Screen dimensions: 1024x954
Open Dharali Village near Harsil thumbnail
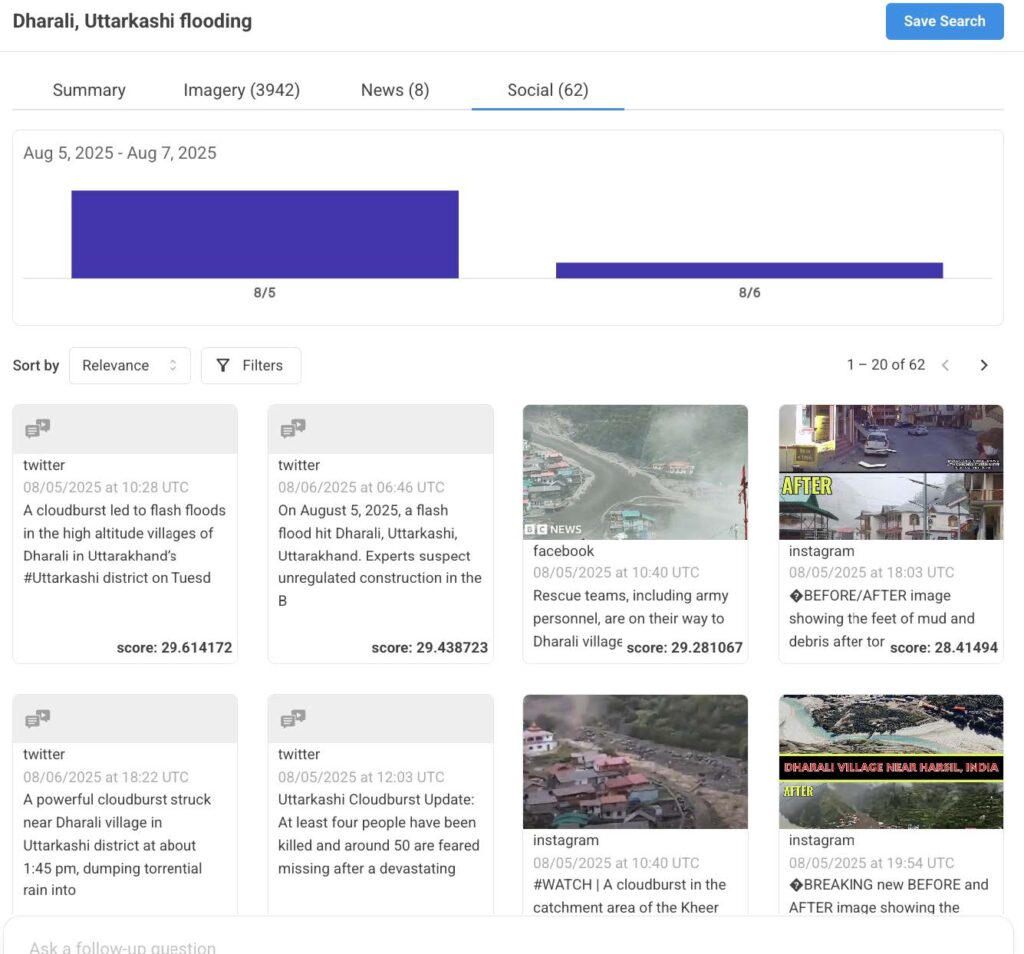coord(890,761)
